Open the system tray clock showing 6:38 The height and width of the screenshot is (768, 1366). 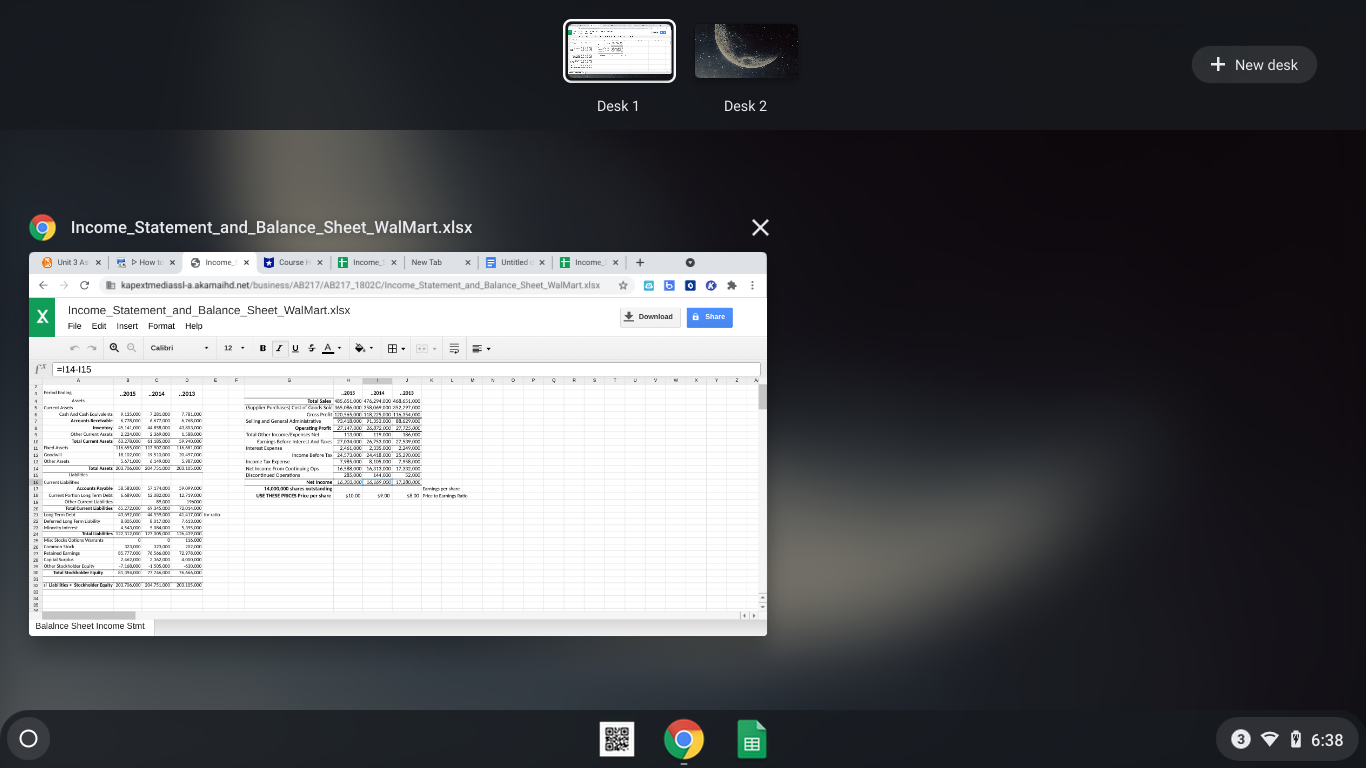click(x=1327, y=739)
